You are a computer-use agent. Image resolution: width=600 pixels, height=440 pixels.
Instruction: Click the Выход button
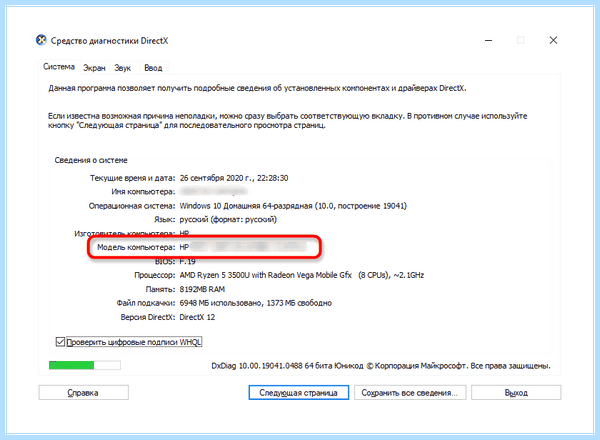click(x=516, y=393)
